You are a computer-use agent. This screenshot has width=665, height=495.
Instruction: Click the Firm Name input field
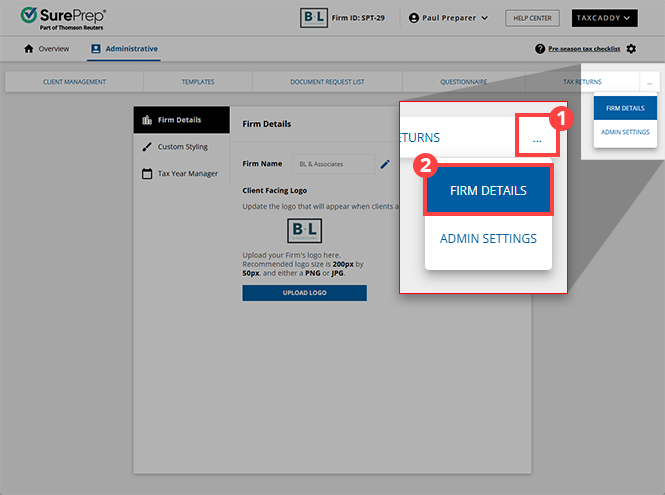[329, 163]
